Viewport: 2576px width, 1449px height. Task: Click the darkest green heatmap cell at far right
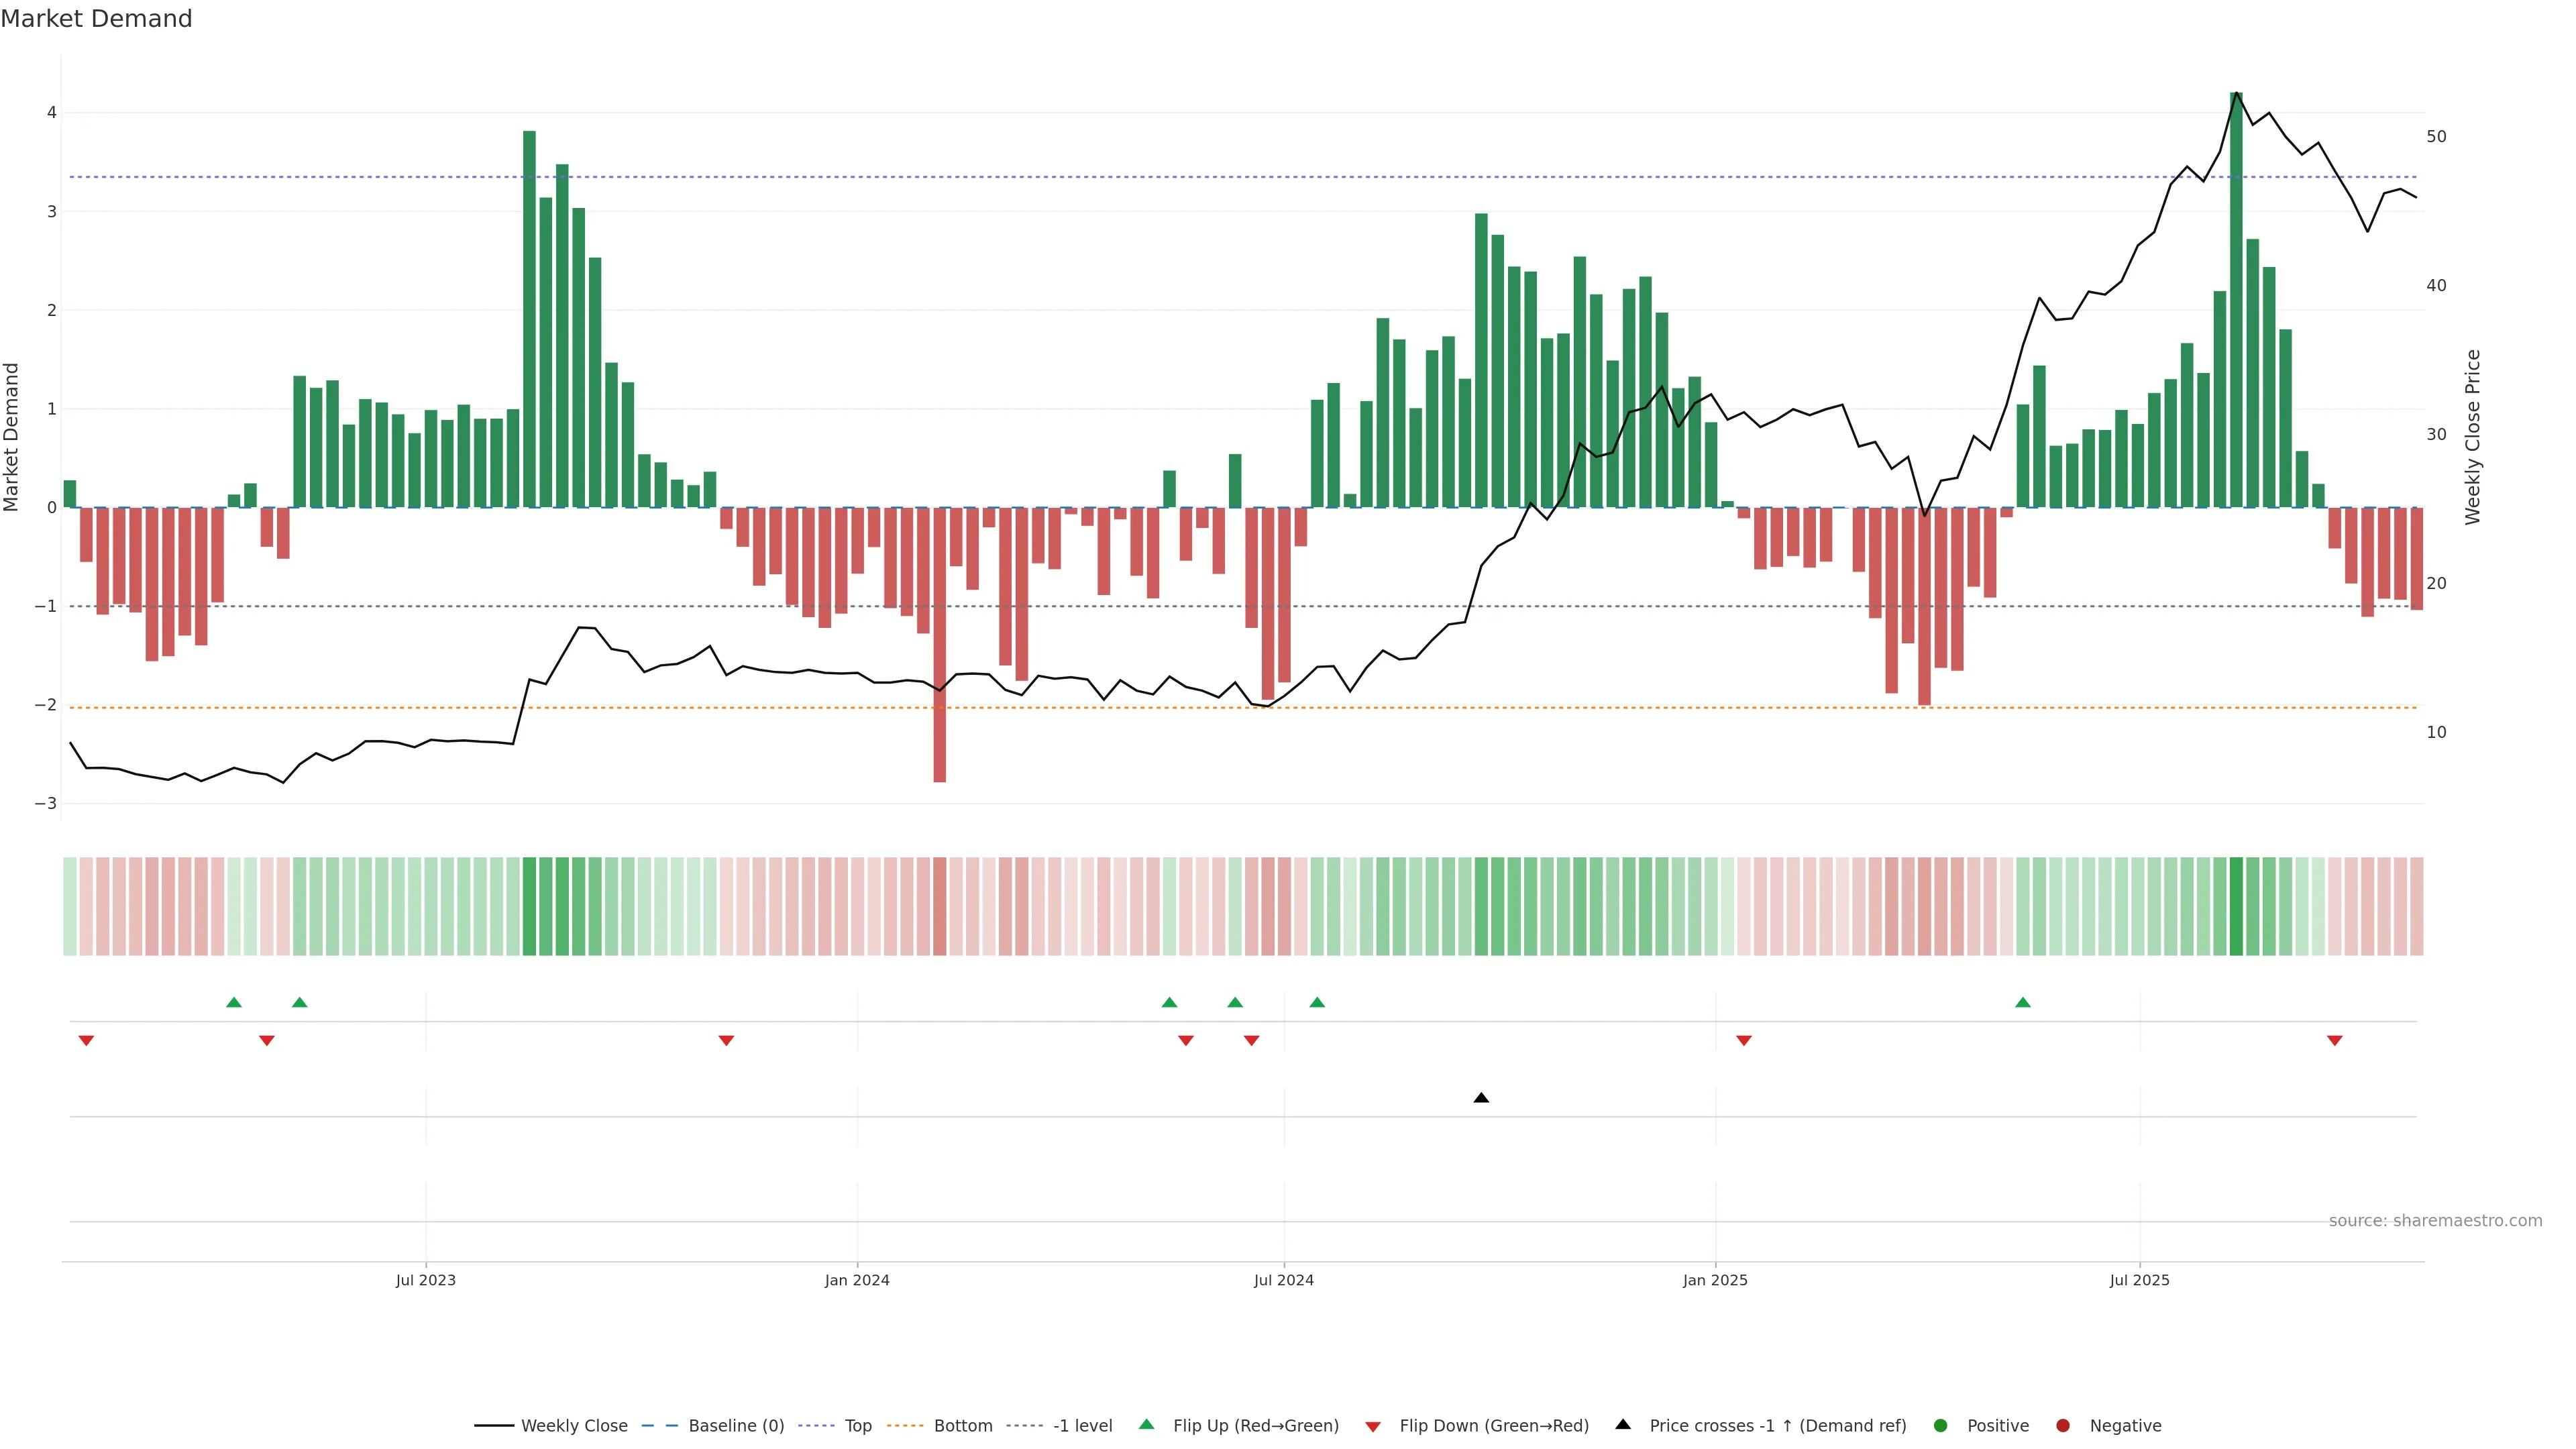click(2236, 906)
